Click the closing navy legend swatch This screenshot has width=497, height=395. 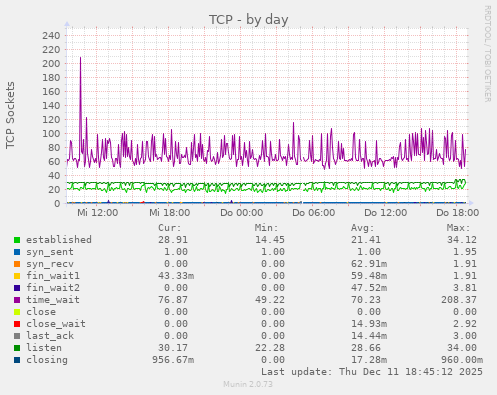point(17,360)
